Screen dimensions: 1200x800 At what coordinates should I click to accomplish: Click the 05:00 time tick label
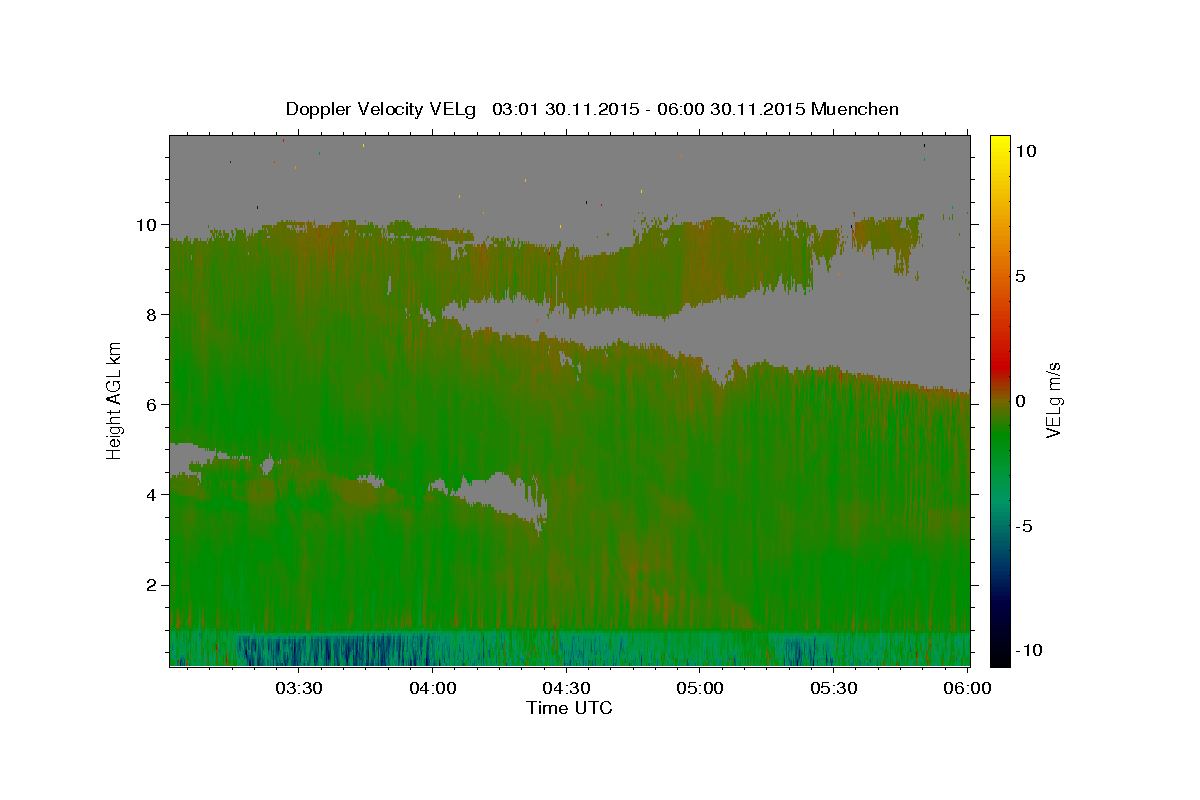(700, 689)
